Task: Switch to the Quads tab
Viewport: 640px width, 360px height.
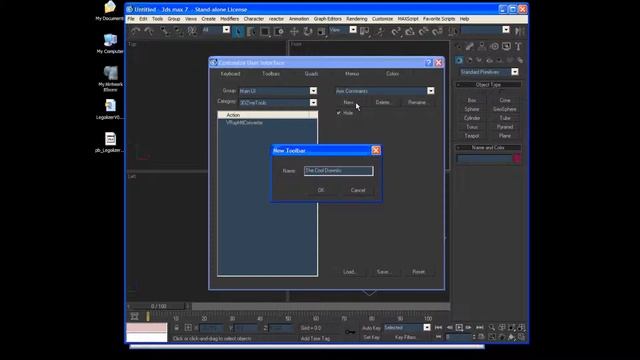Action: coord(311,74)
